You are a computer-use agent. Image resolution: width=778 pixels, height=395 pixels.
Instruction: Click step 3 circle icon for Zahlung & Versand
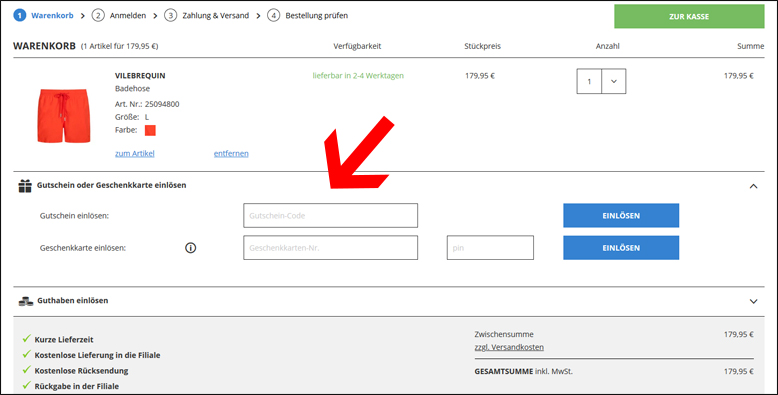(170, 15)
